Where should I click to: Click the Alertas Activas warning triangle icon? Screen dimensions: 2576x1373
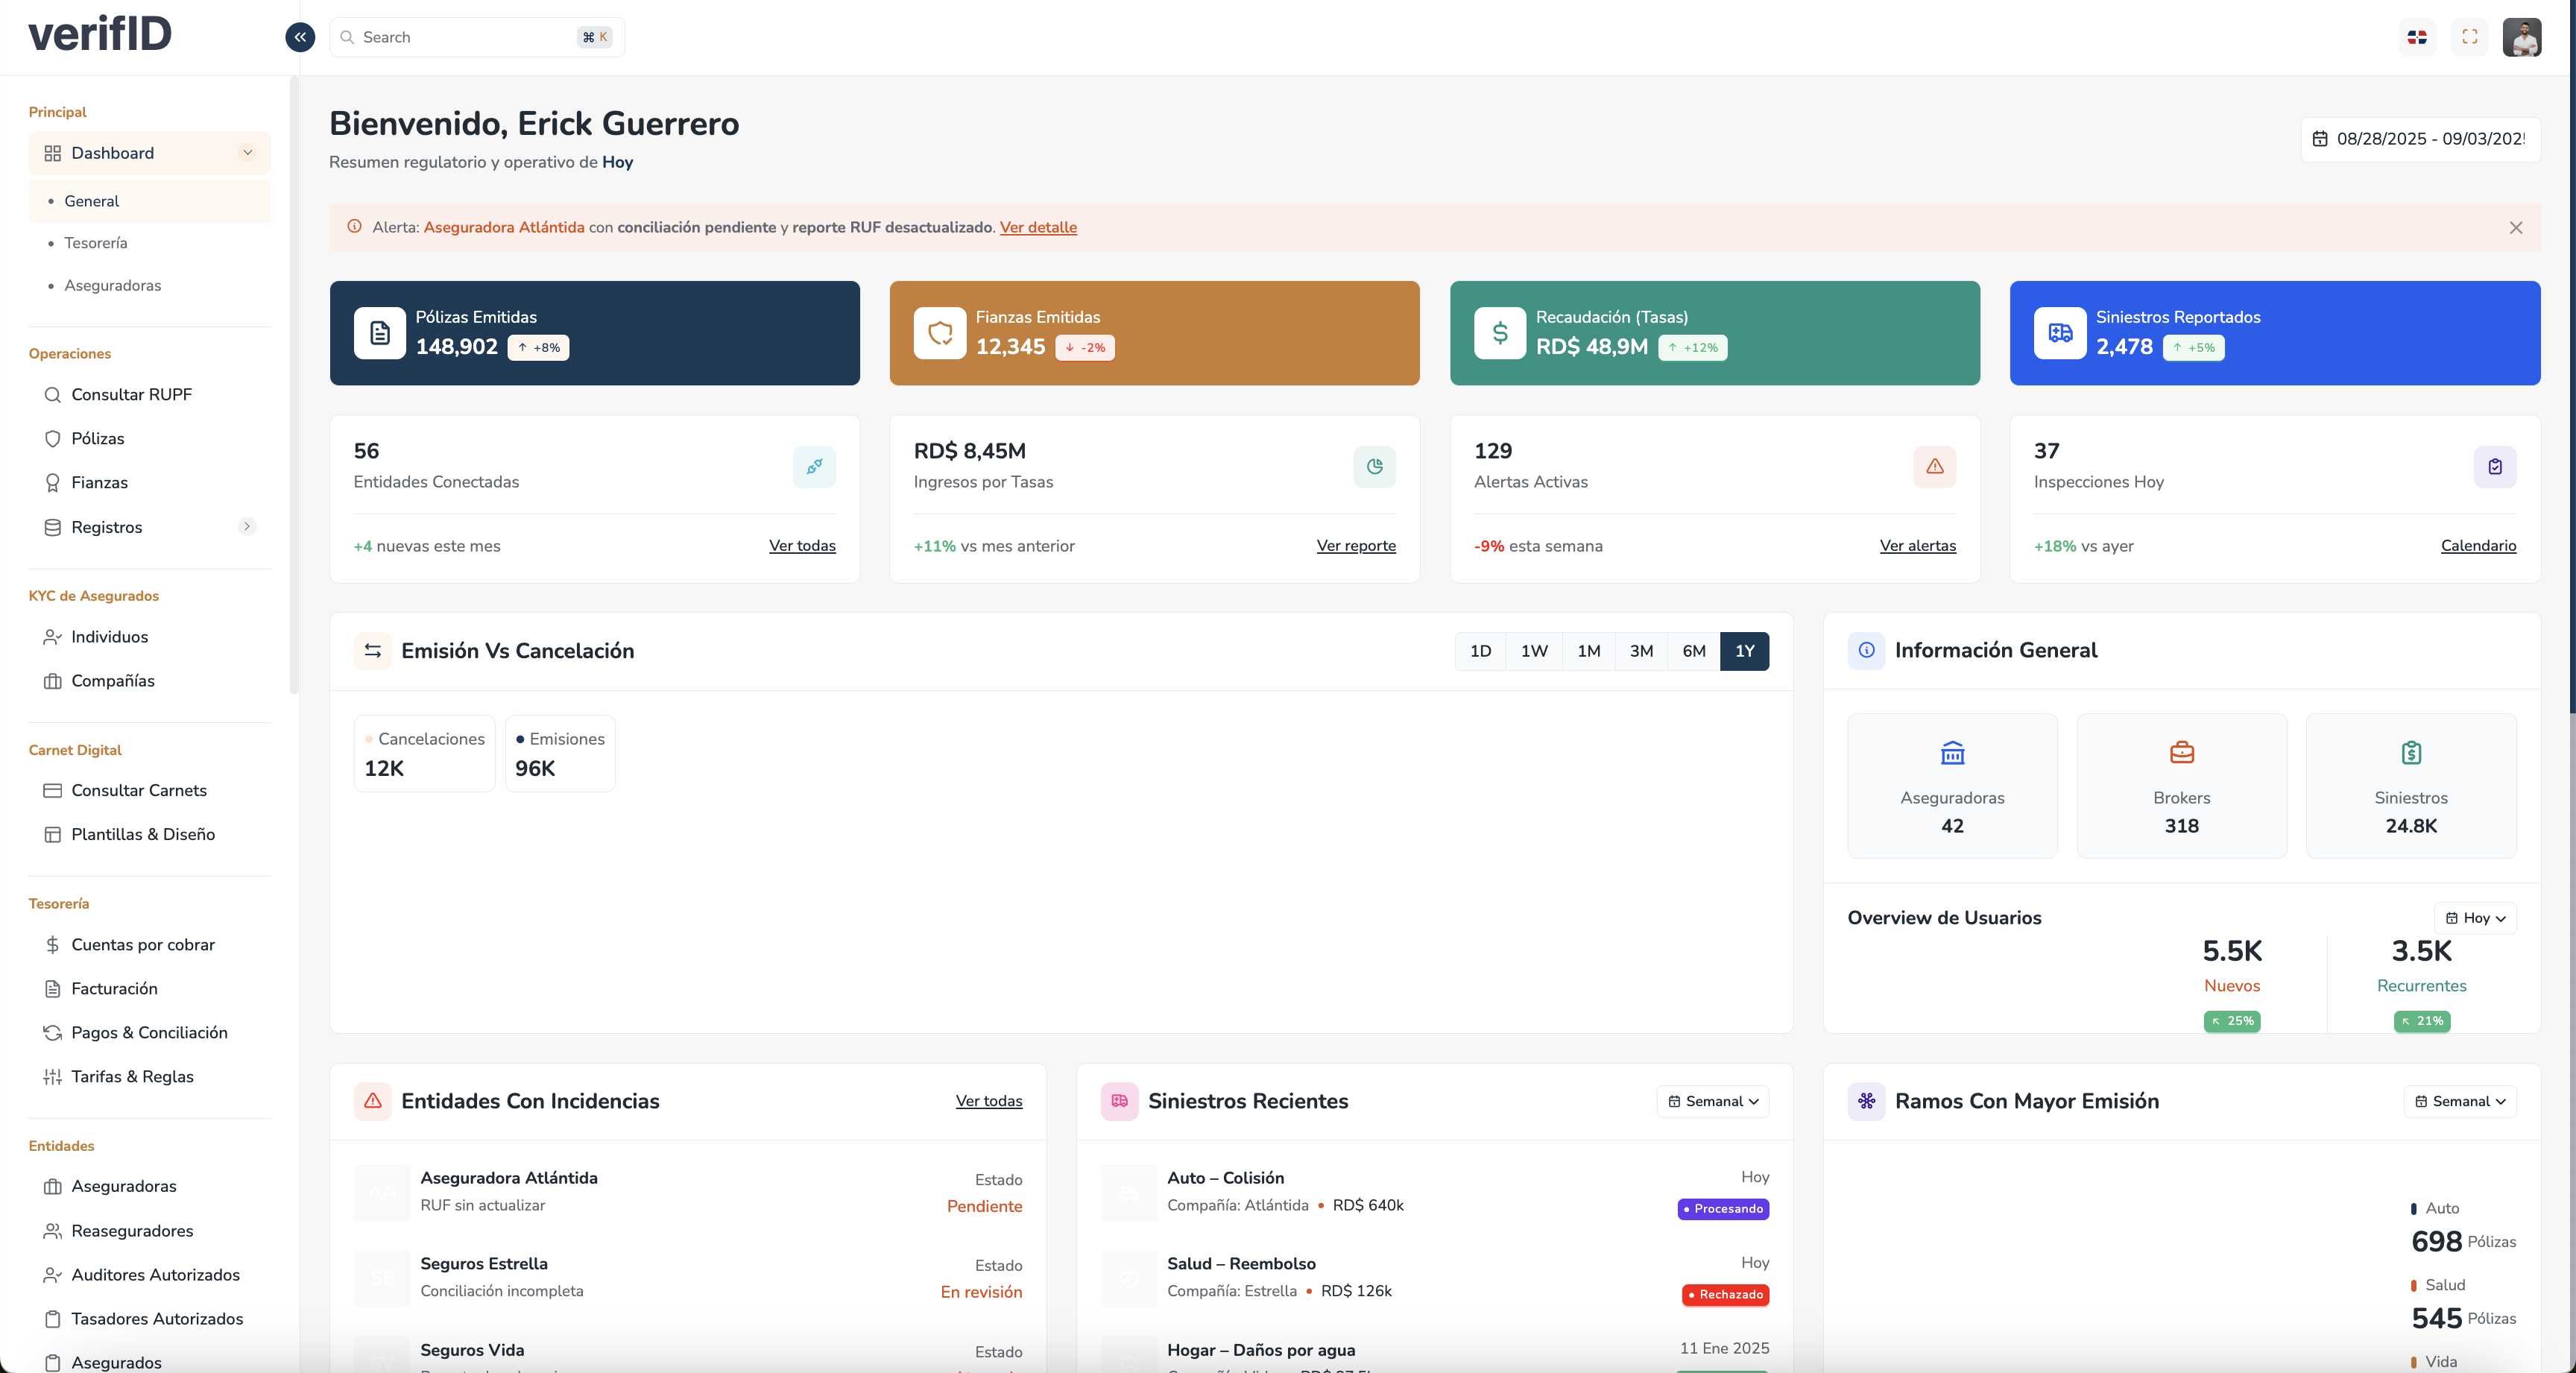tap(1934, 466)
